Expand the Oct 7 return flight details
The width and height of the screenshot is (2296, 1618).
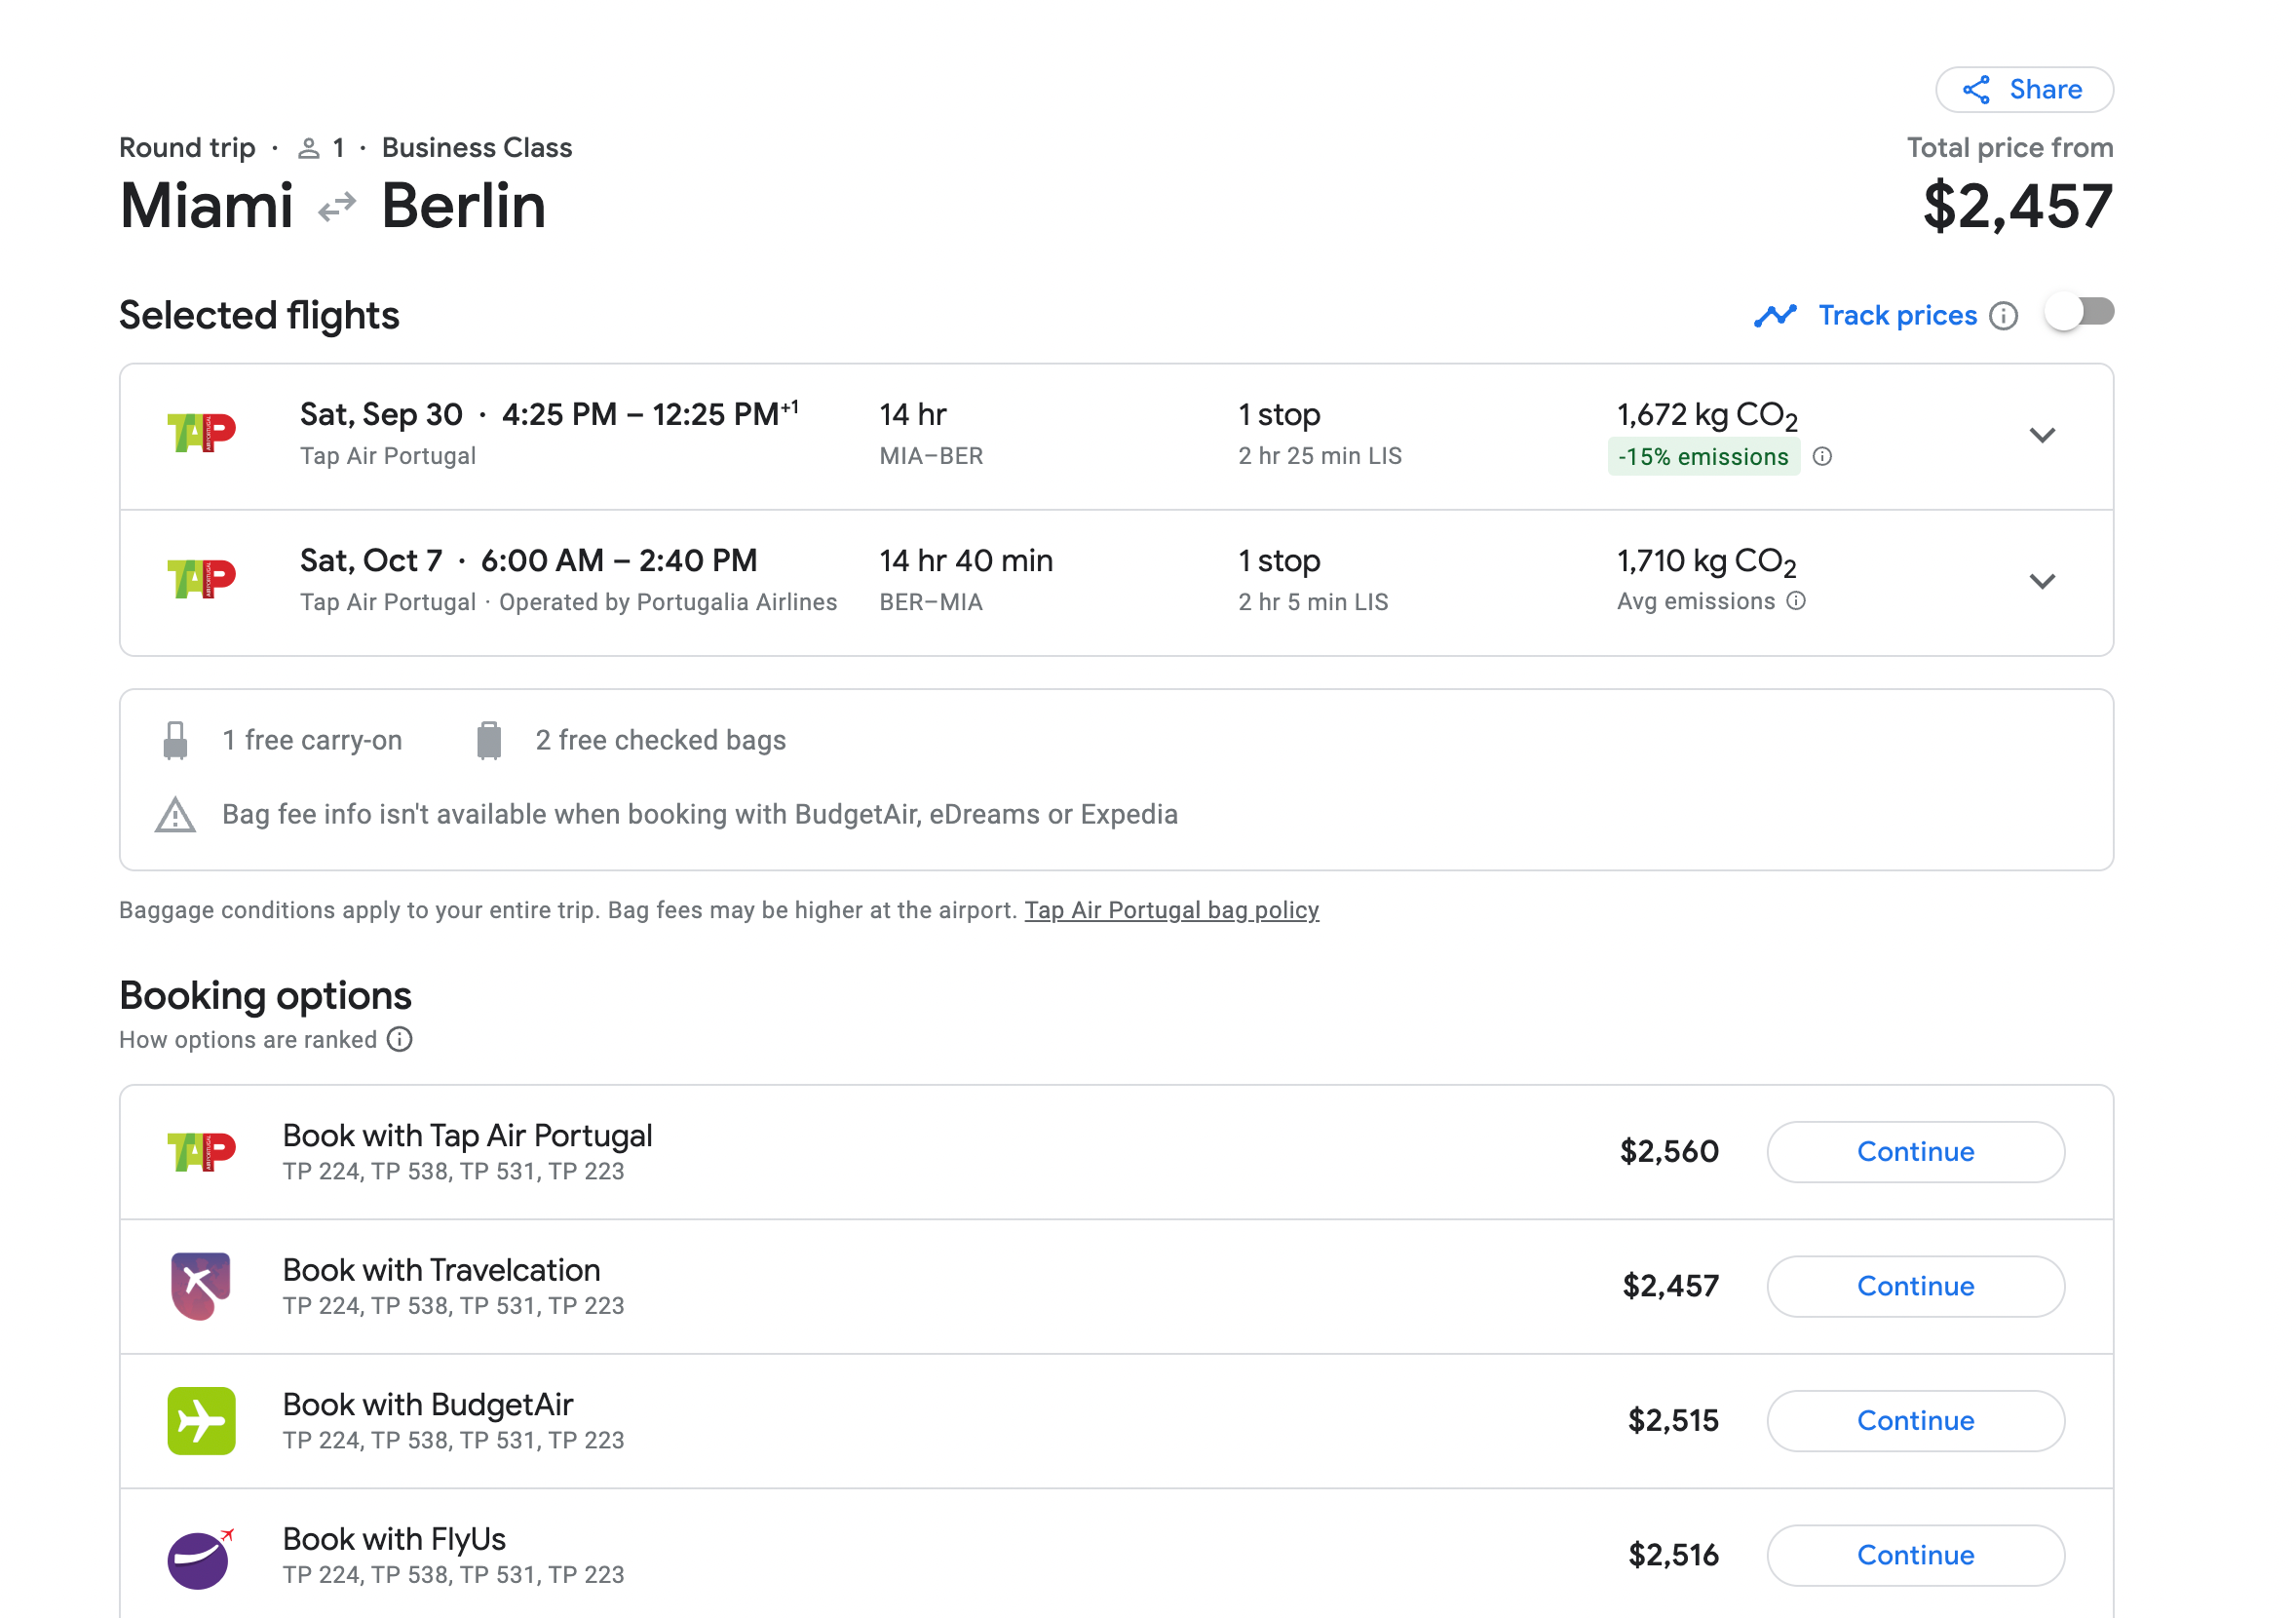[x=2042, y=582]
